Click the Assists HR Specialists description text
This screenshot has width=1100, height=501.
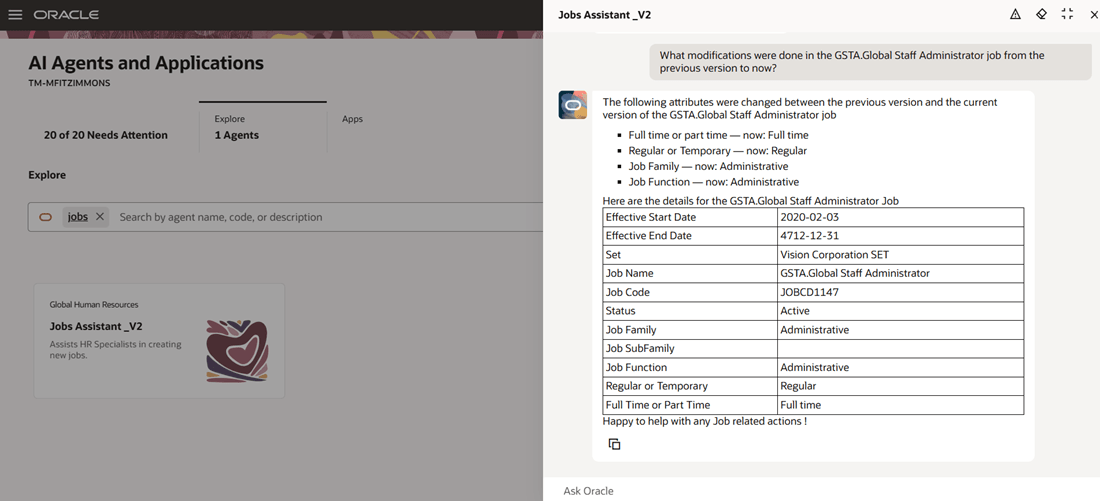coord(116,349)
